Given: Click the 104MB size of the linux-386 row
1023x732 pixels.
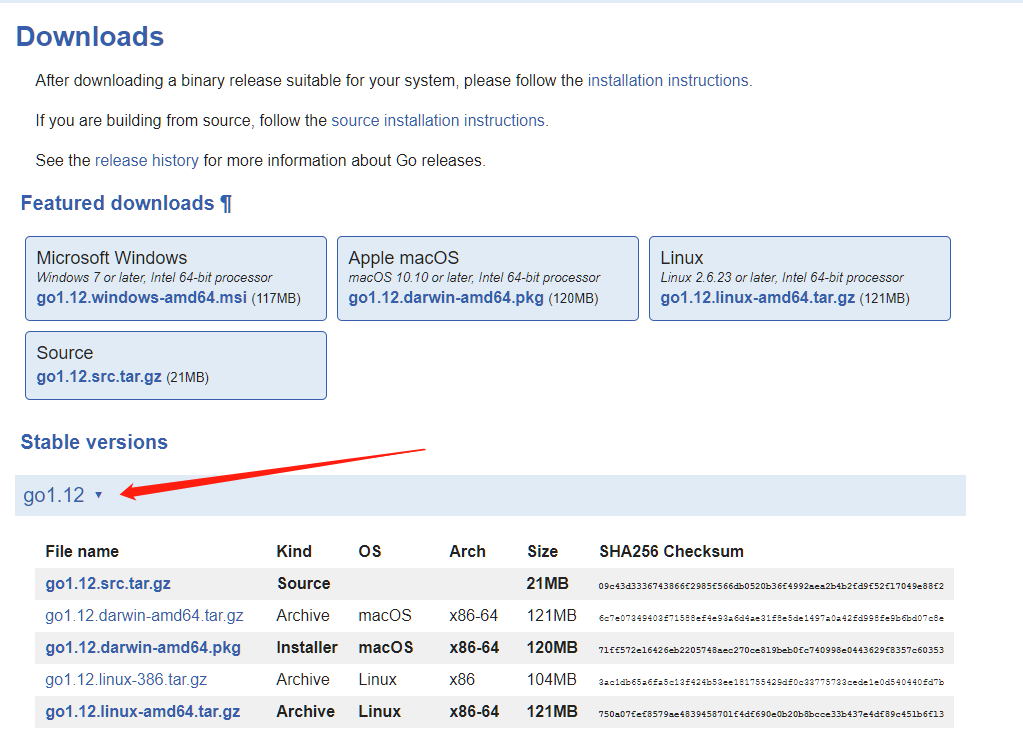Looking at the screenshot, I should coord(552,680).
